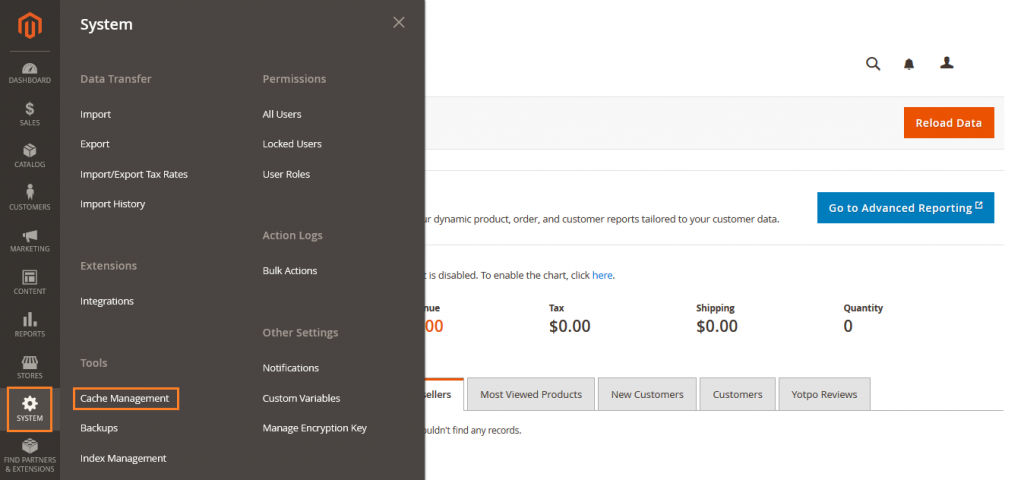Open User Roles

[x=286, y=174]
